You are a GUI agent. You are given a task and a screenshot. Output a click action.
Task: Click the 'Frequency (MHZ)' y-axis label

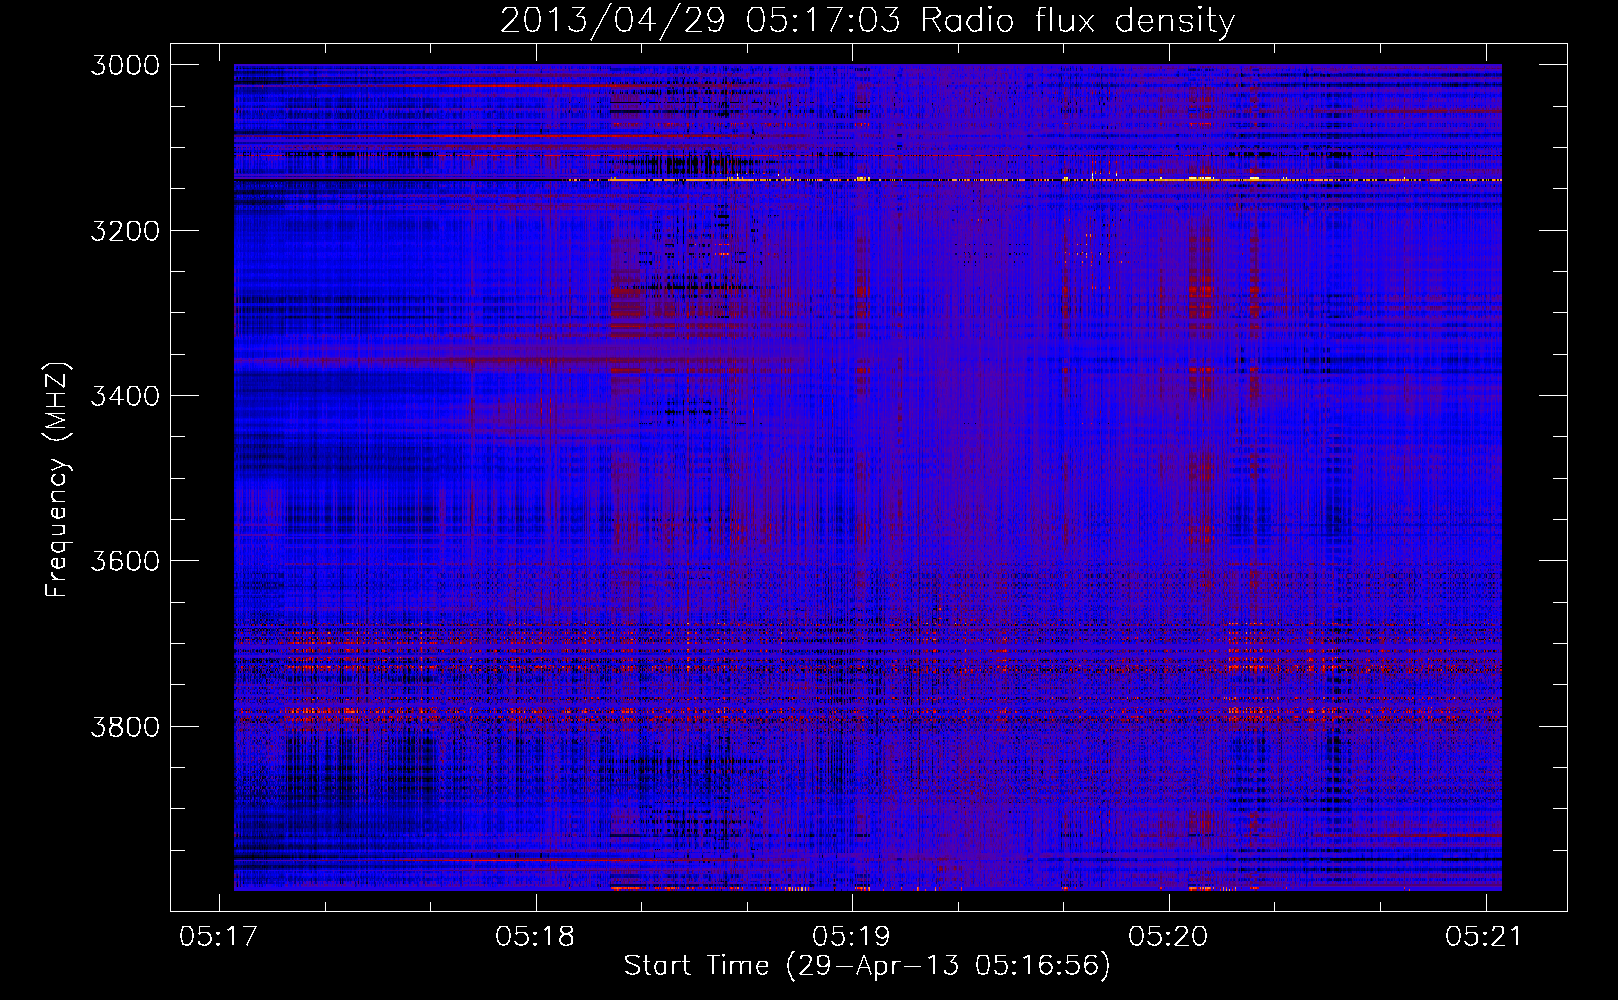tap(58, 480)
